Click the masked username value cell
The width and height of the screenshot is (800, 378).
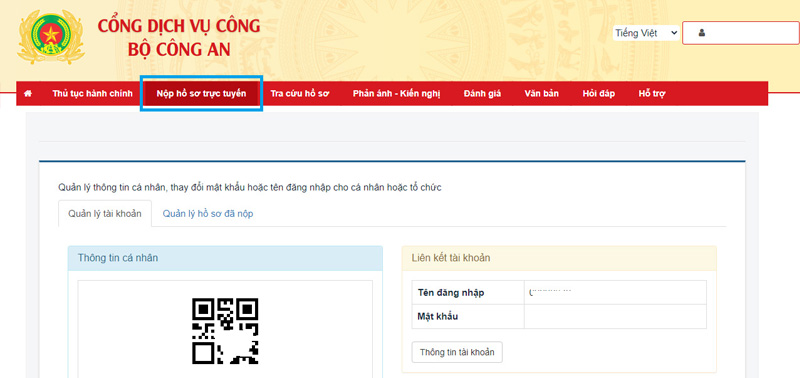pyautogui.click(x=615, y=292)
